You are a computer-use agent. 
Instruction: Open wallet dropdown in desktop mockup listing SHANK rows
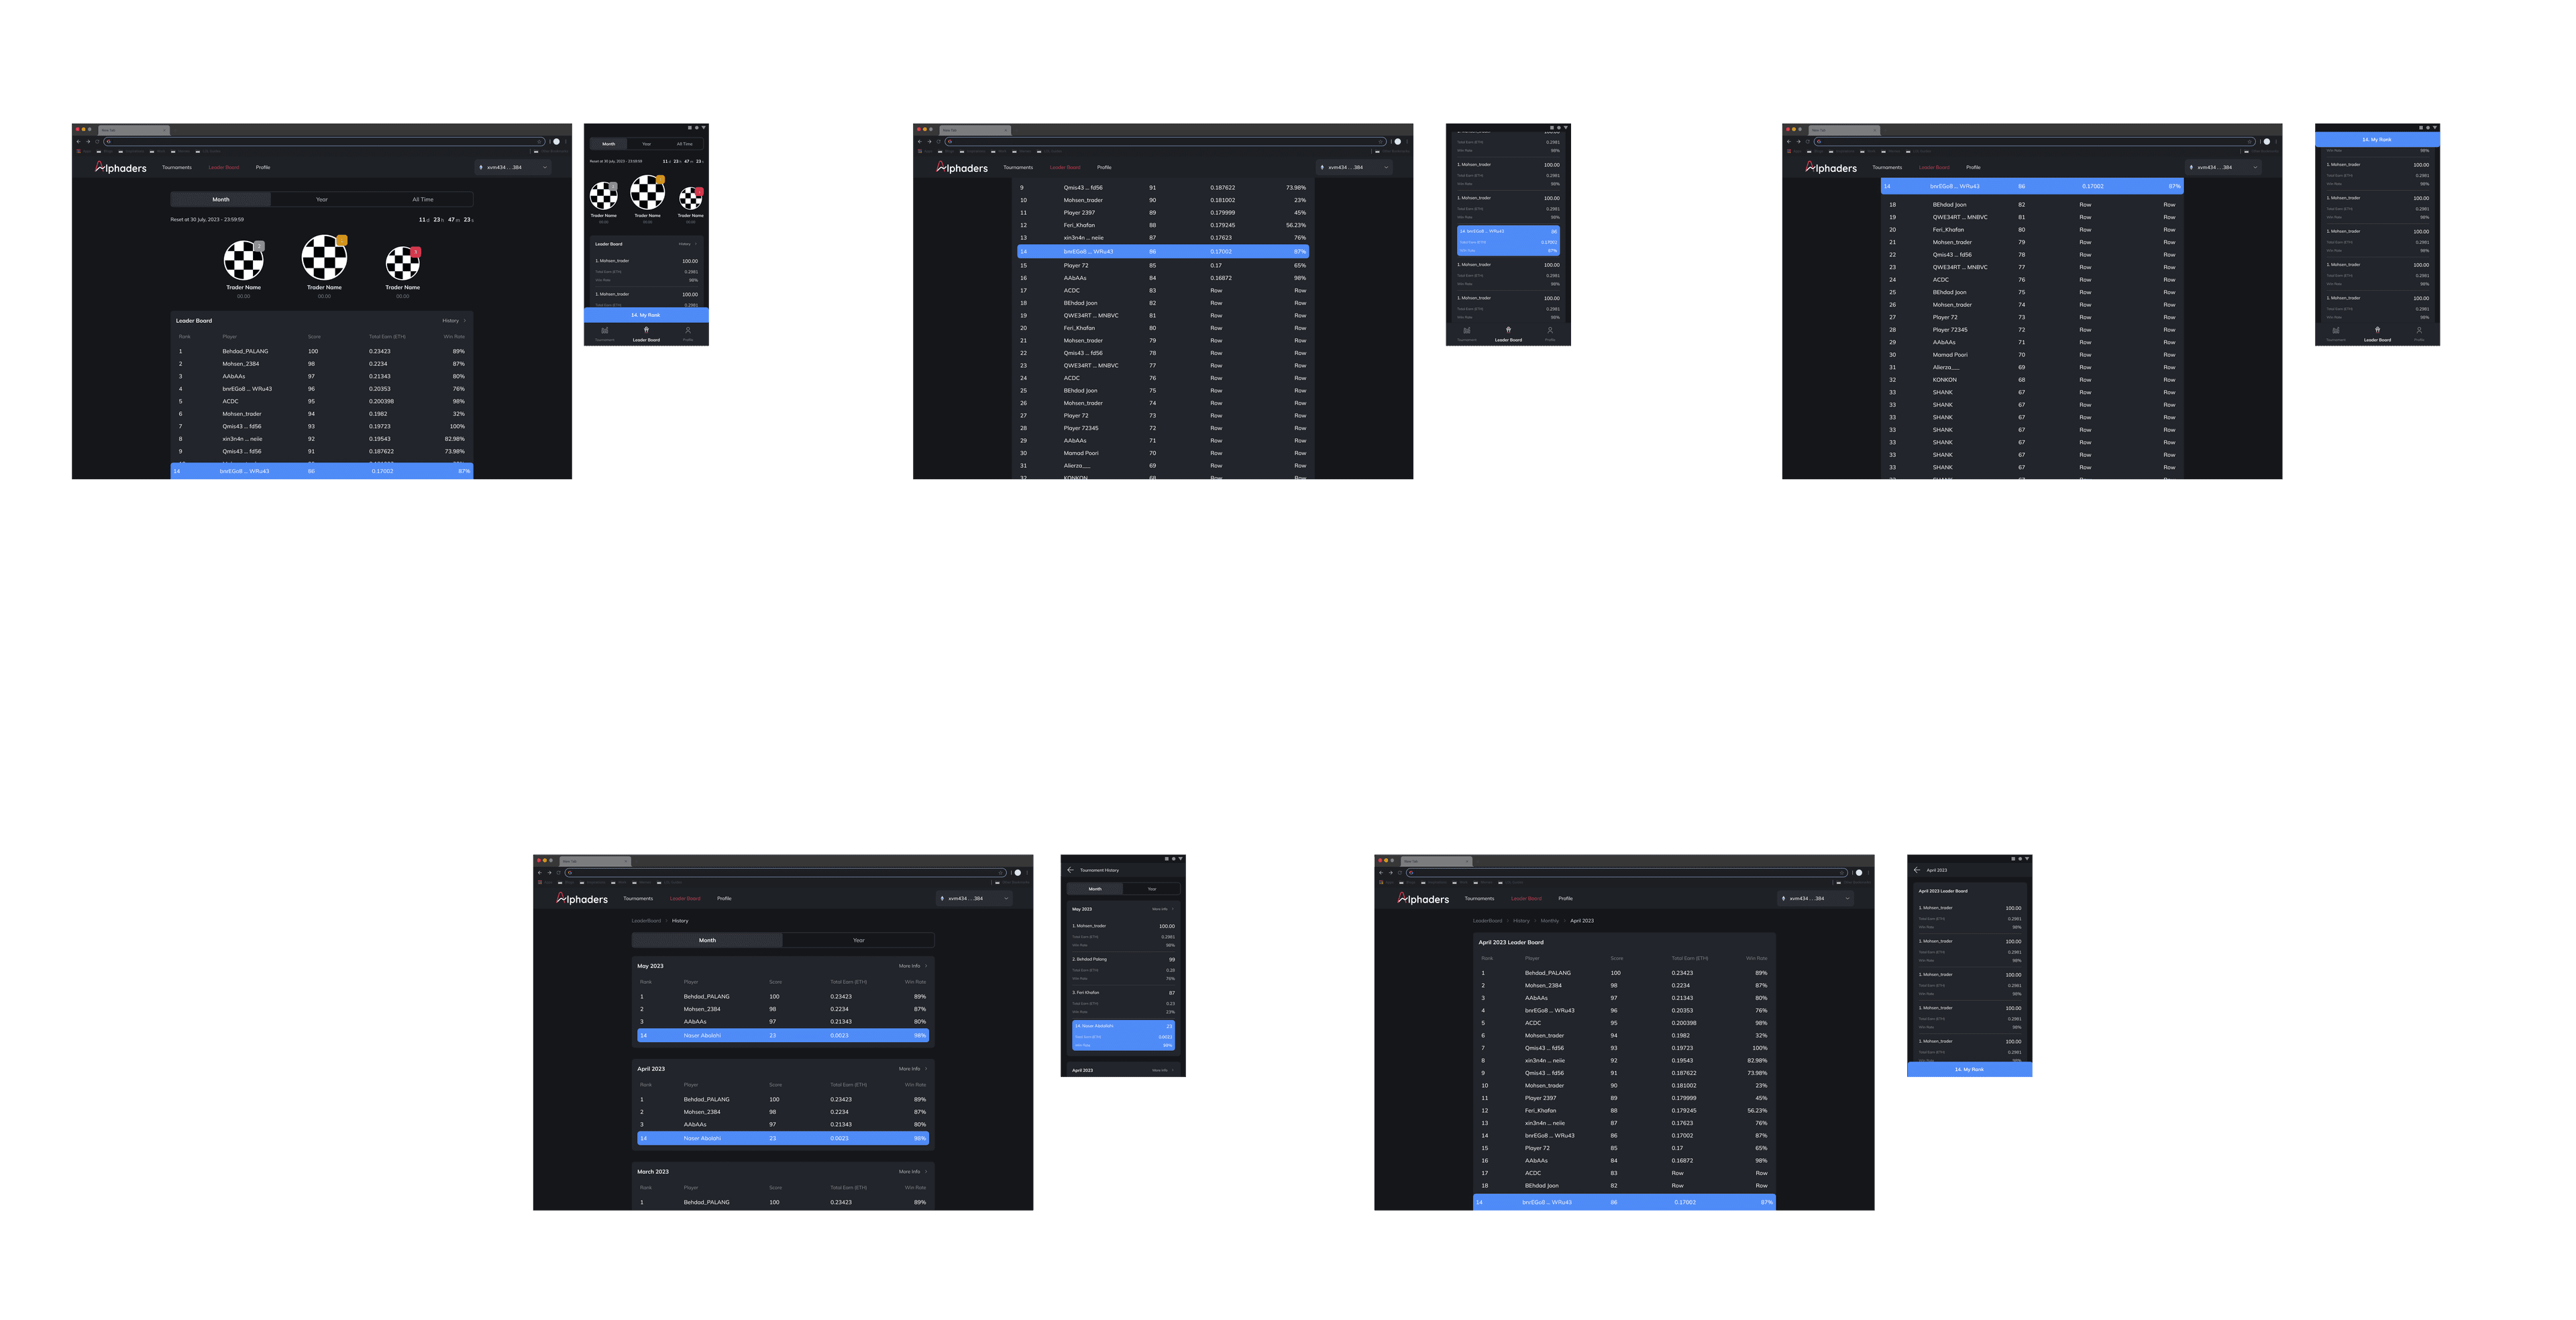point(2223,167)
